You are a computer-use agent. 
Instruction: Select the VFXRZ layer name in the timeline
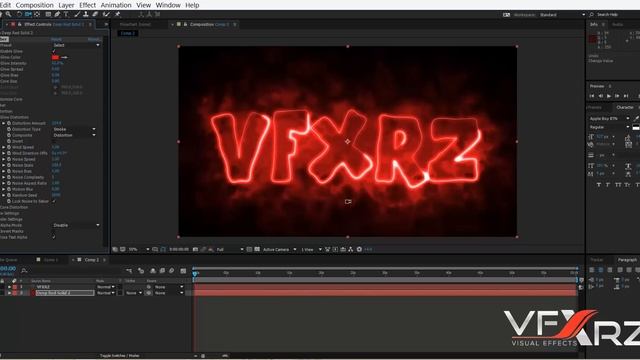[x=43, y=287]
